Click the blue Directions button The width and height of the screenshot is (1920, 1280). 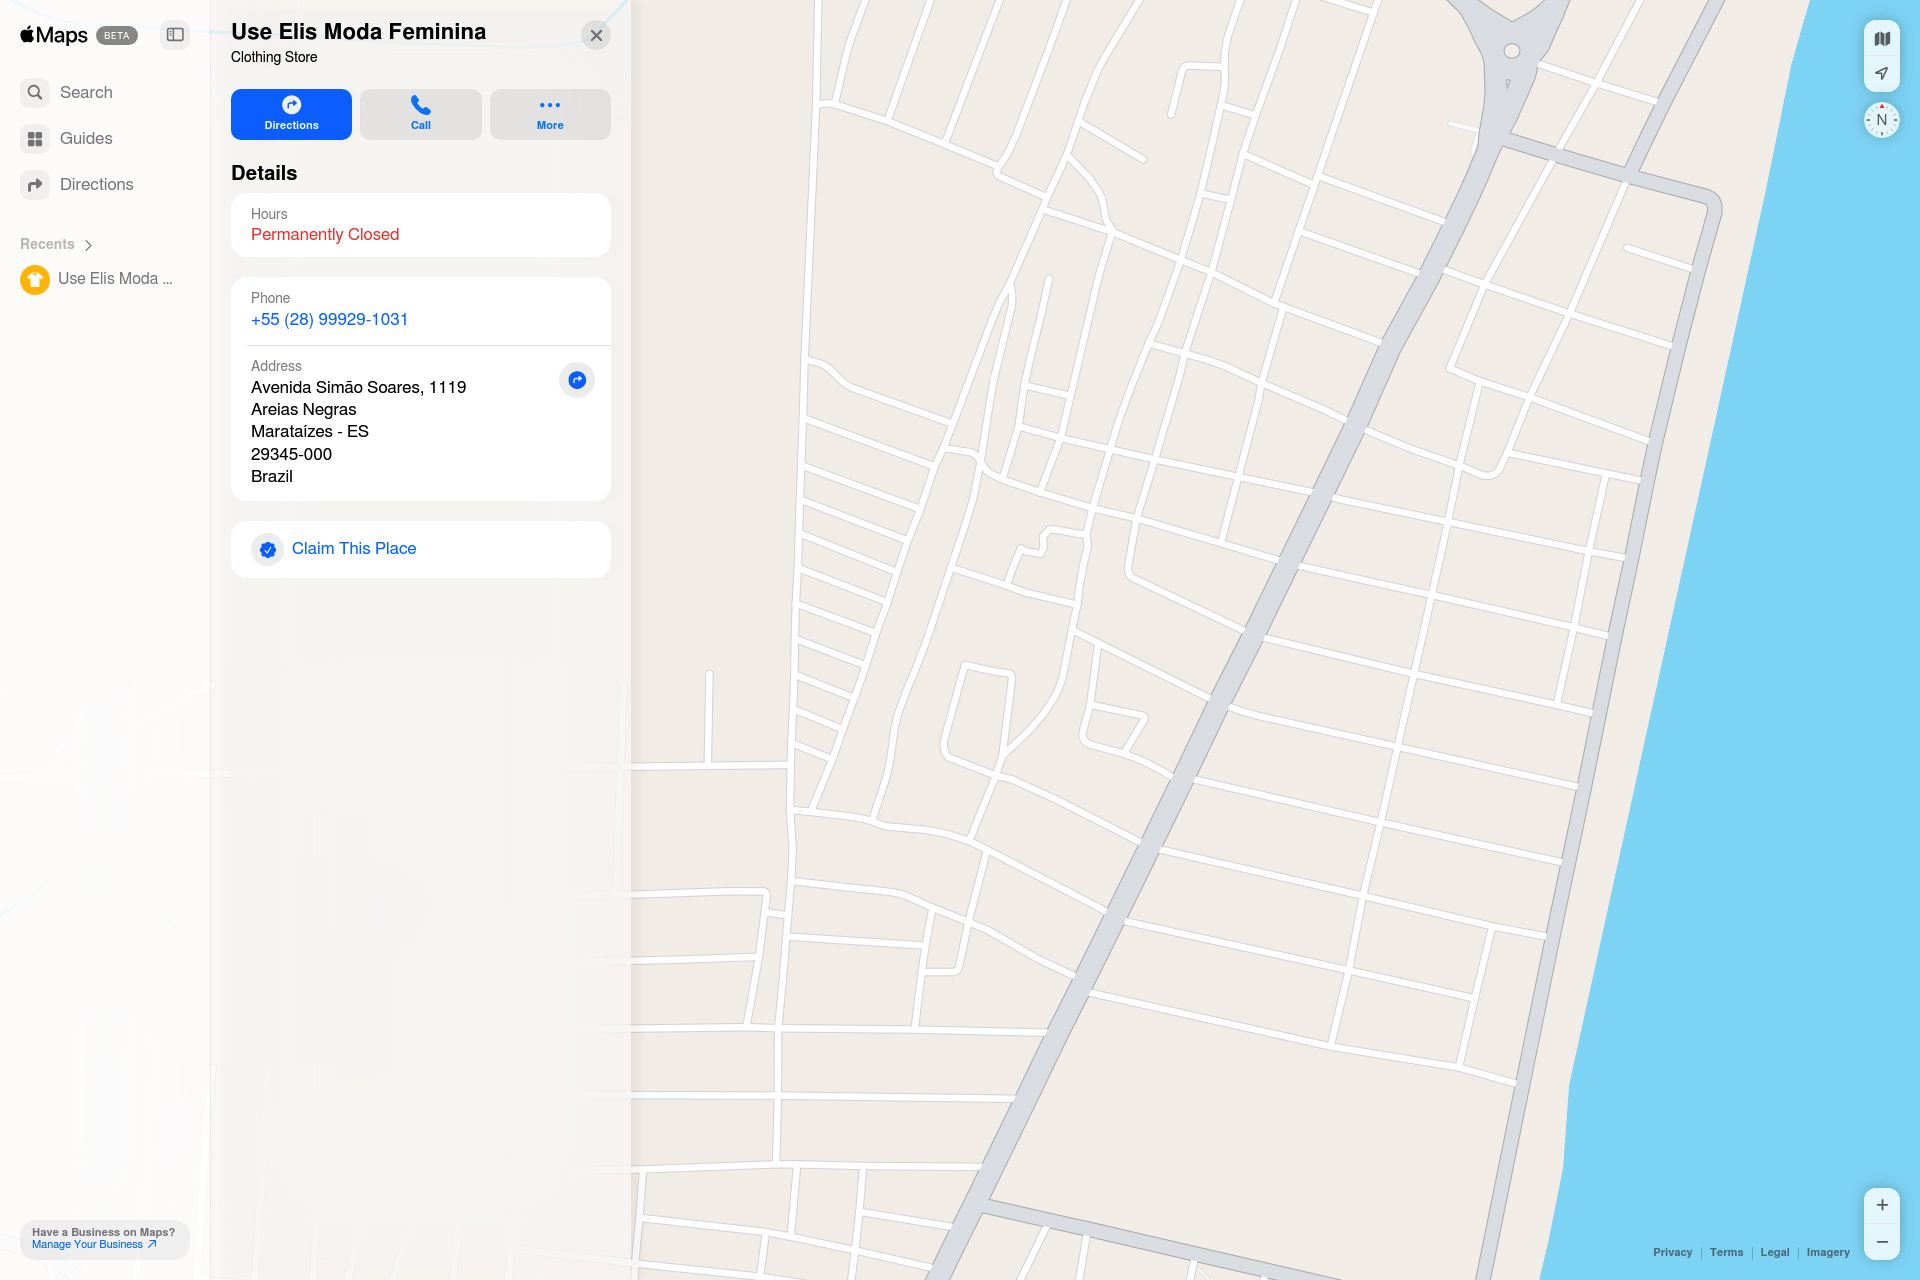tap(291, 114)
